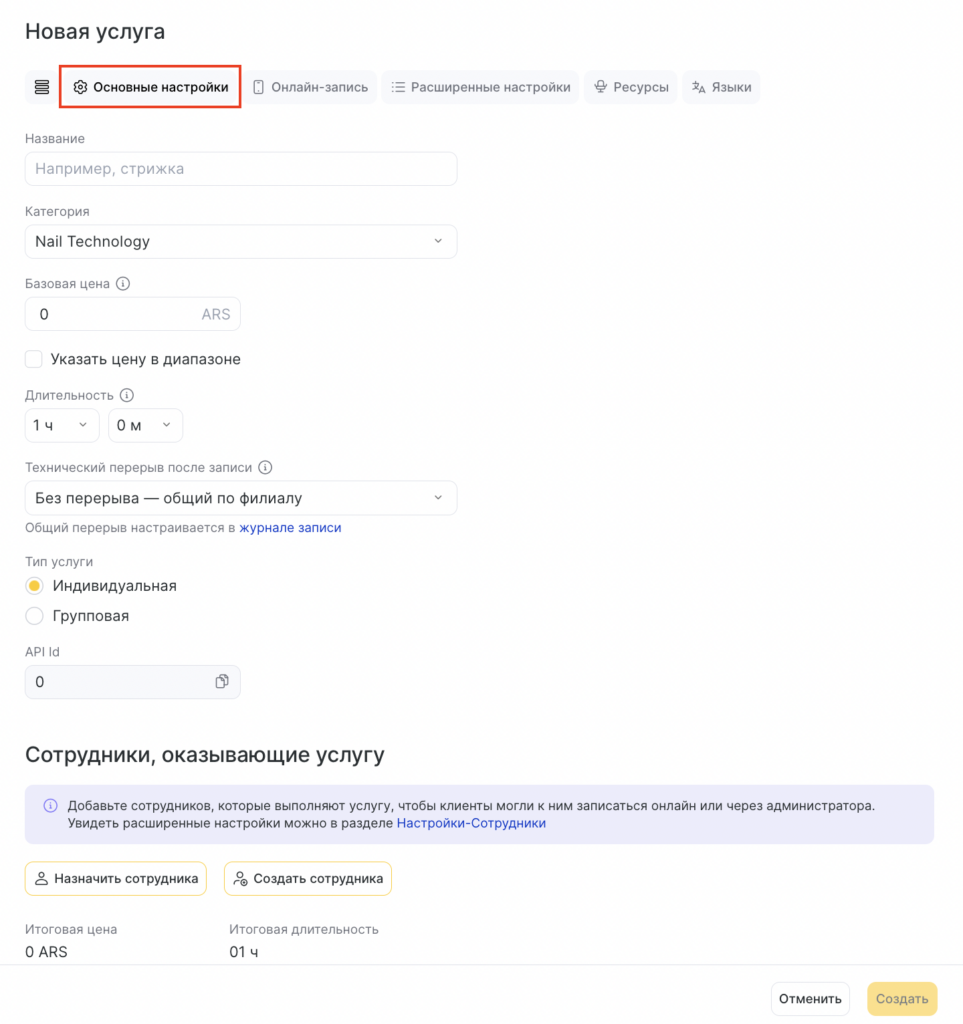The width and height of the screenshot is (963, 1024).
Task: Click the info icon next to Длительность
Action: point(127,395)
